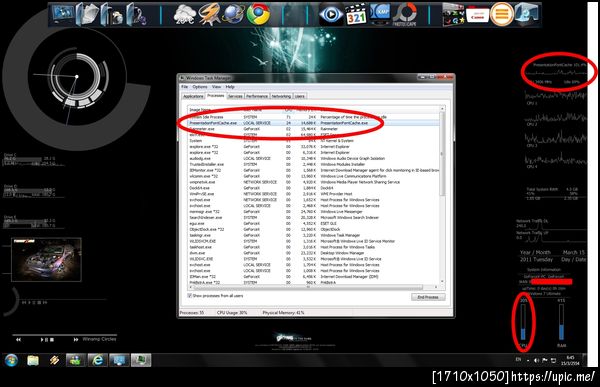Open the Canon icon in the dock
The image size is (600, 387).
(477, 15)
